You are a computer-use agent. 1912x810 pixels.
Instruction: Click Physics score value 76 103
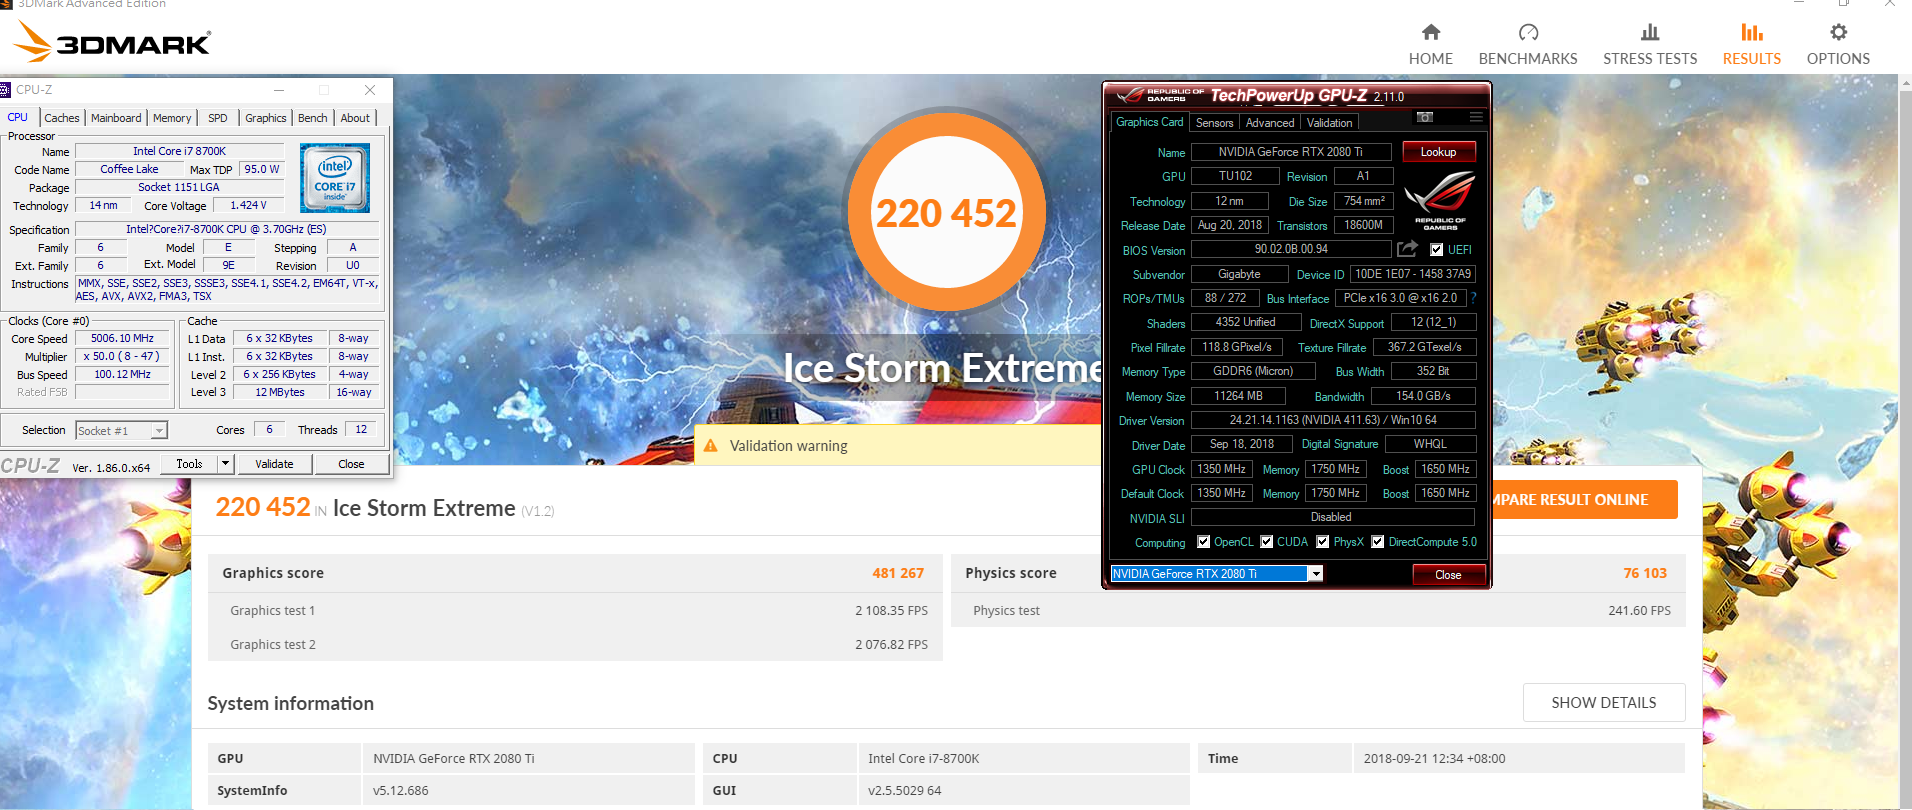point(1645,573)
